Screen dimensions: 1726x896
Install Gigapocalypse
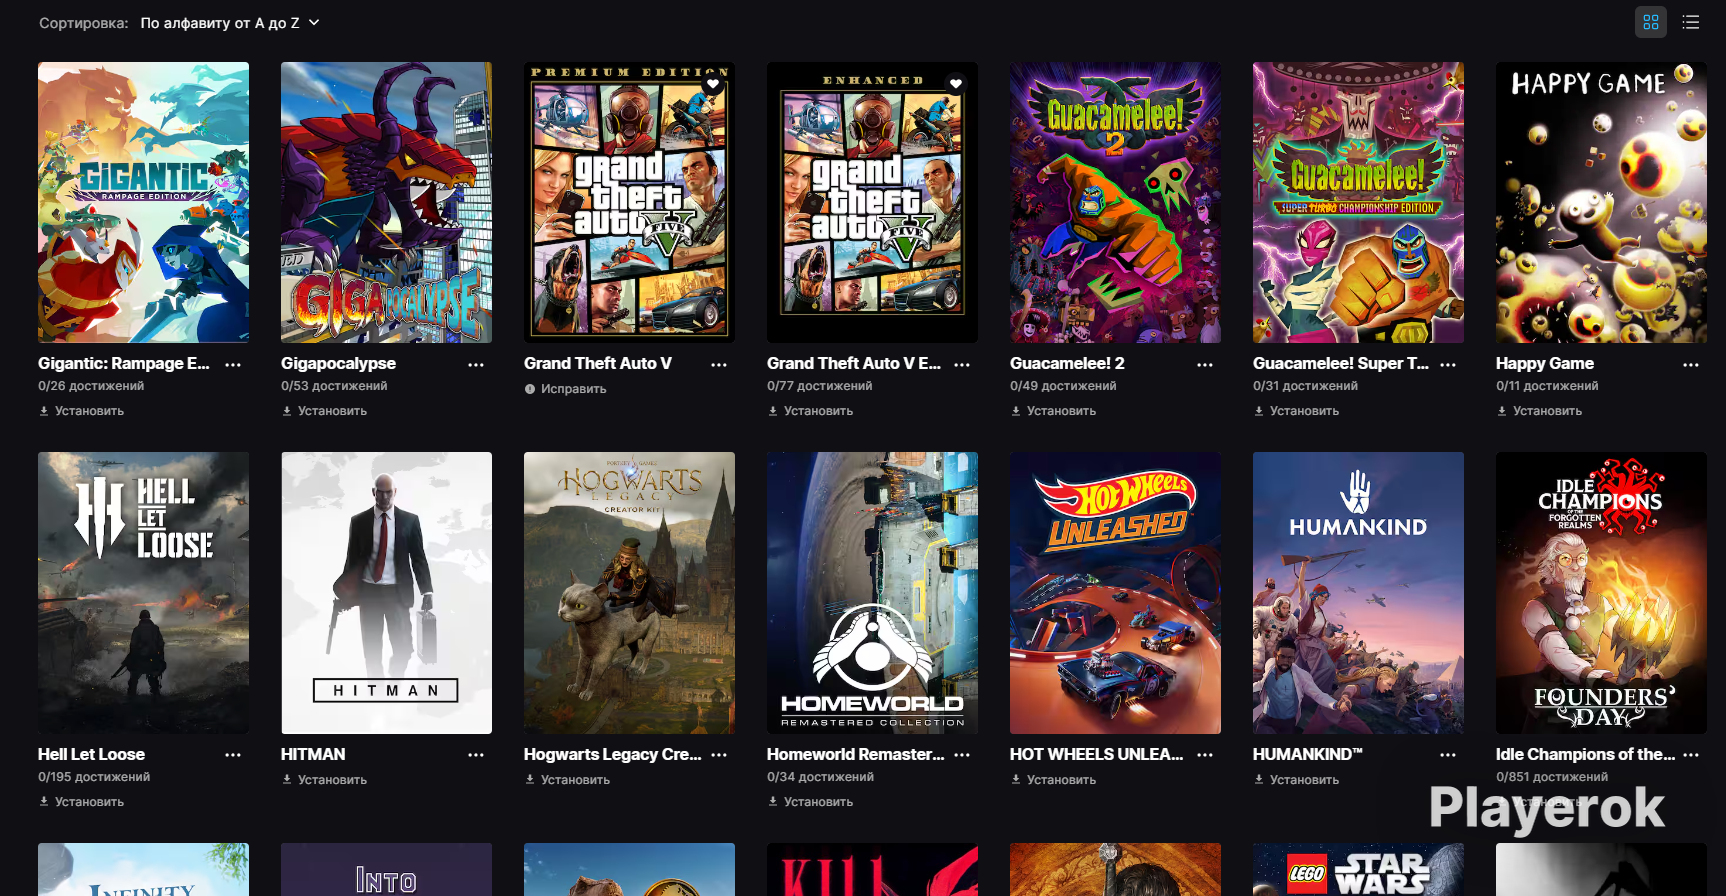click(x=325, y=411)
